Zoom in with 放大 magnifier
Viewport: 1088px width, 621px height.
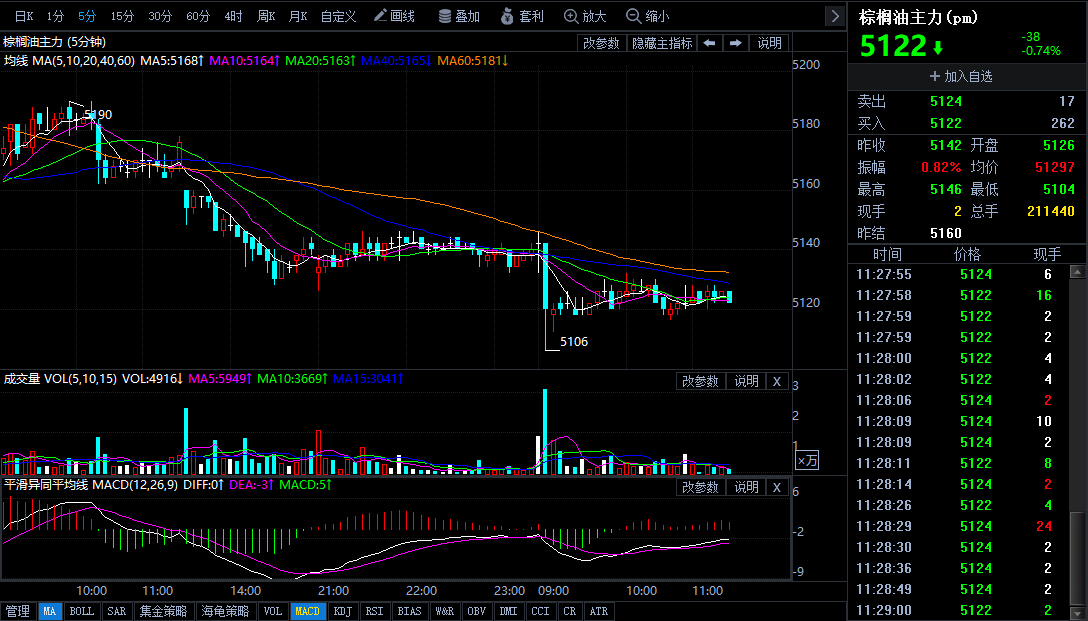pos(586,16)
